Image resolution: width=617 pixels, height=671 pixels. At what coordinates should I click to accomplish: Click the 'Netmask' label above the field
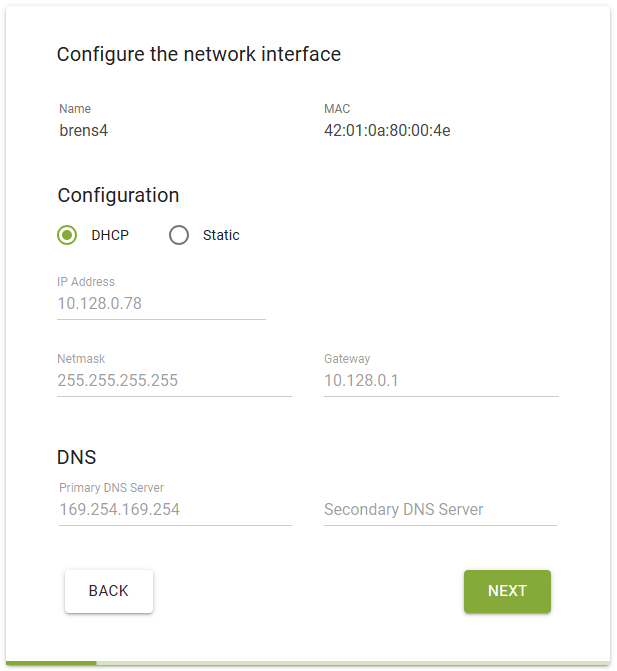point(81,359)
